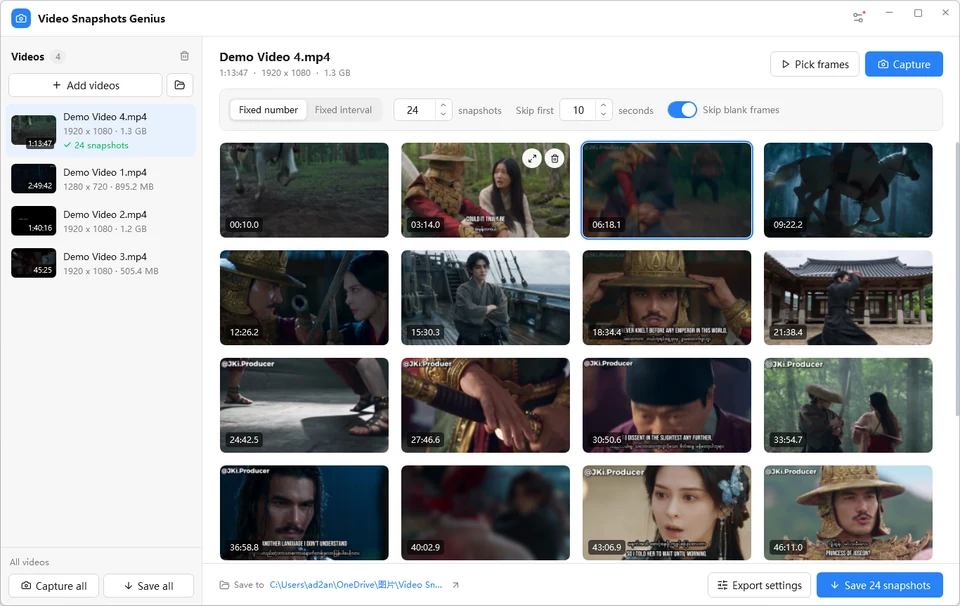Select Demo Video 1.mp4 in list

click(x=101, y=179)
